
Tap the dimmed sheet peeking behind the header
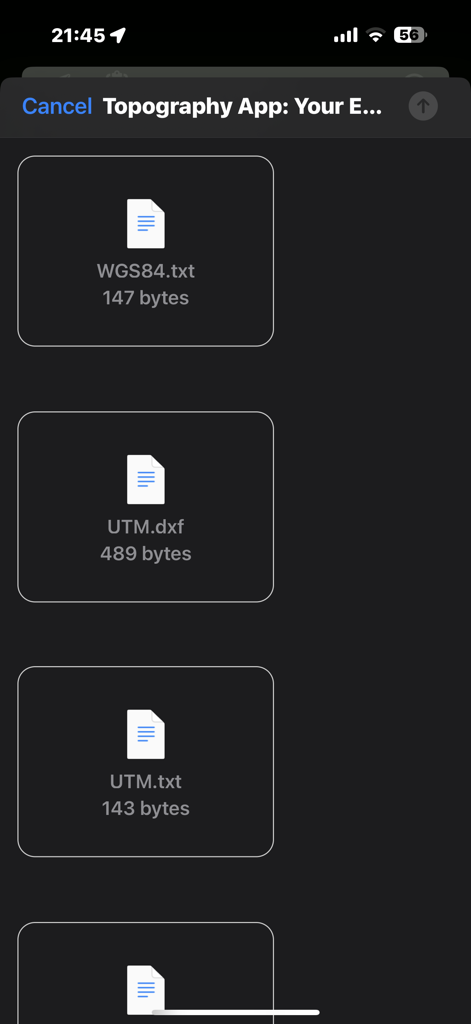point(235,72)
